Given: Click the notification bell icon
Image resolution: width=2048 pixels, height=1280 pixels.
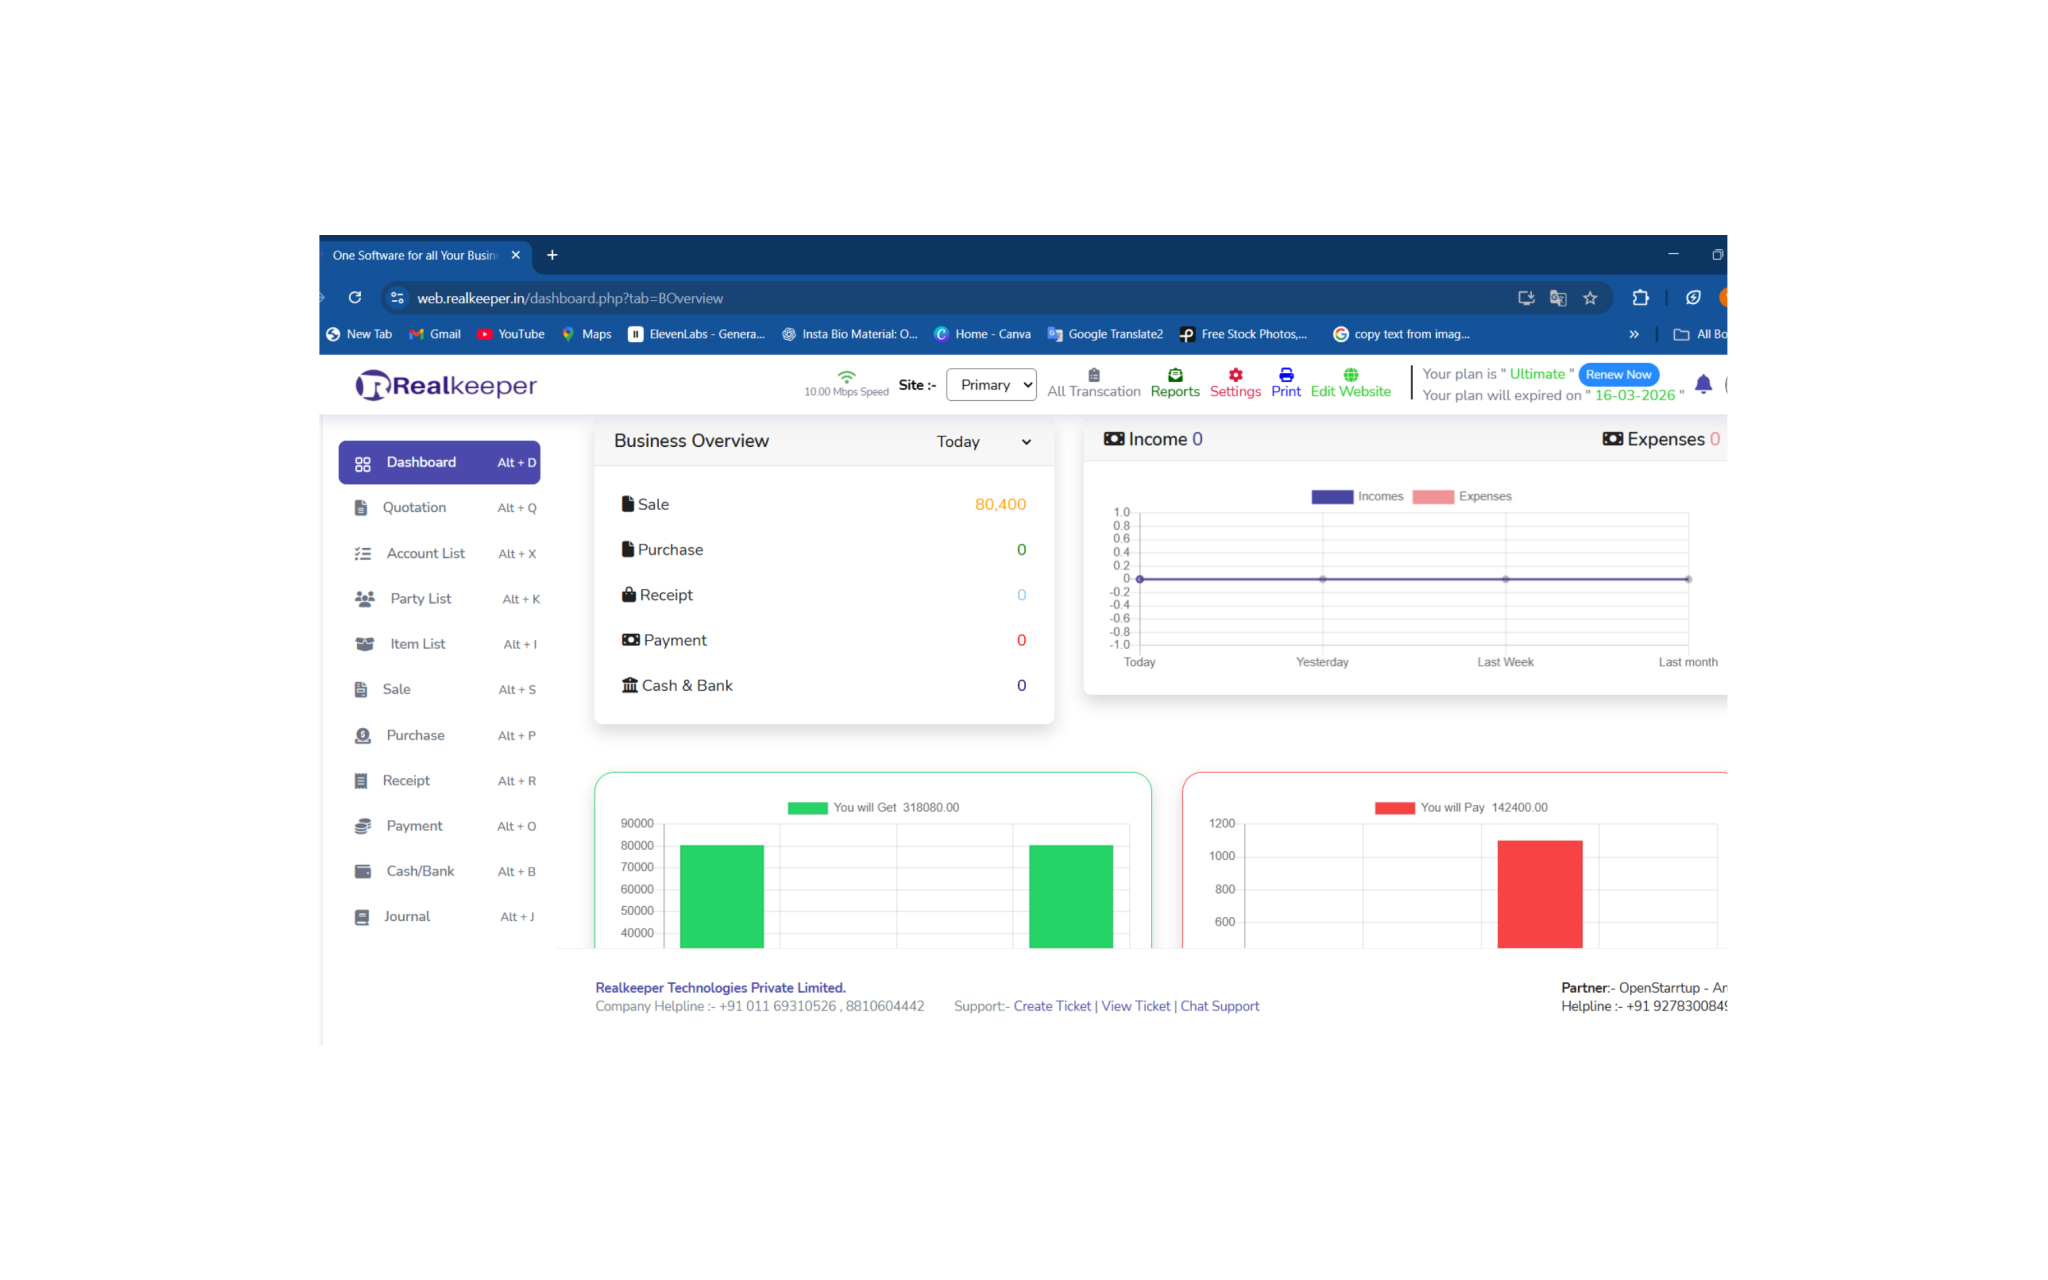Looking at the screenshot, I should click(x=1704, y=383).
